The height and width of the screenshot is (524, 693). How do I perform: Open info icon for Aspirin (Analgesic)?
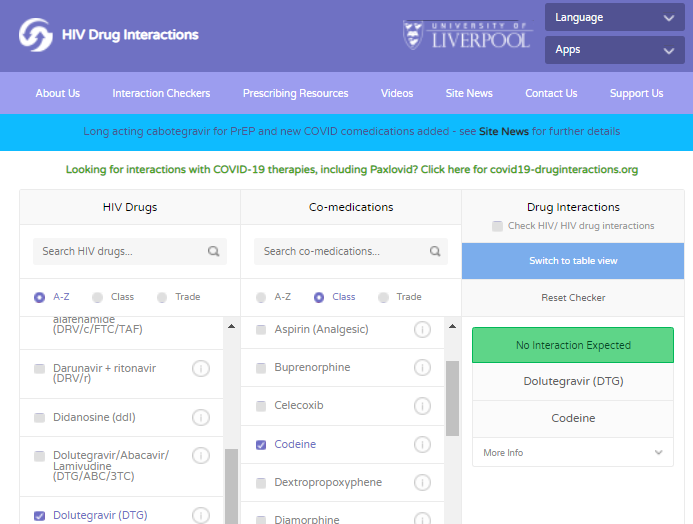coord(423,330)
